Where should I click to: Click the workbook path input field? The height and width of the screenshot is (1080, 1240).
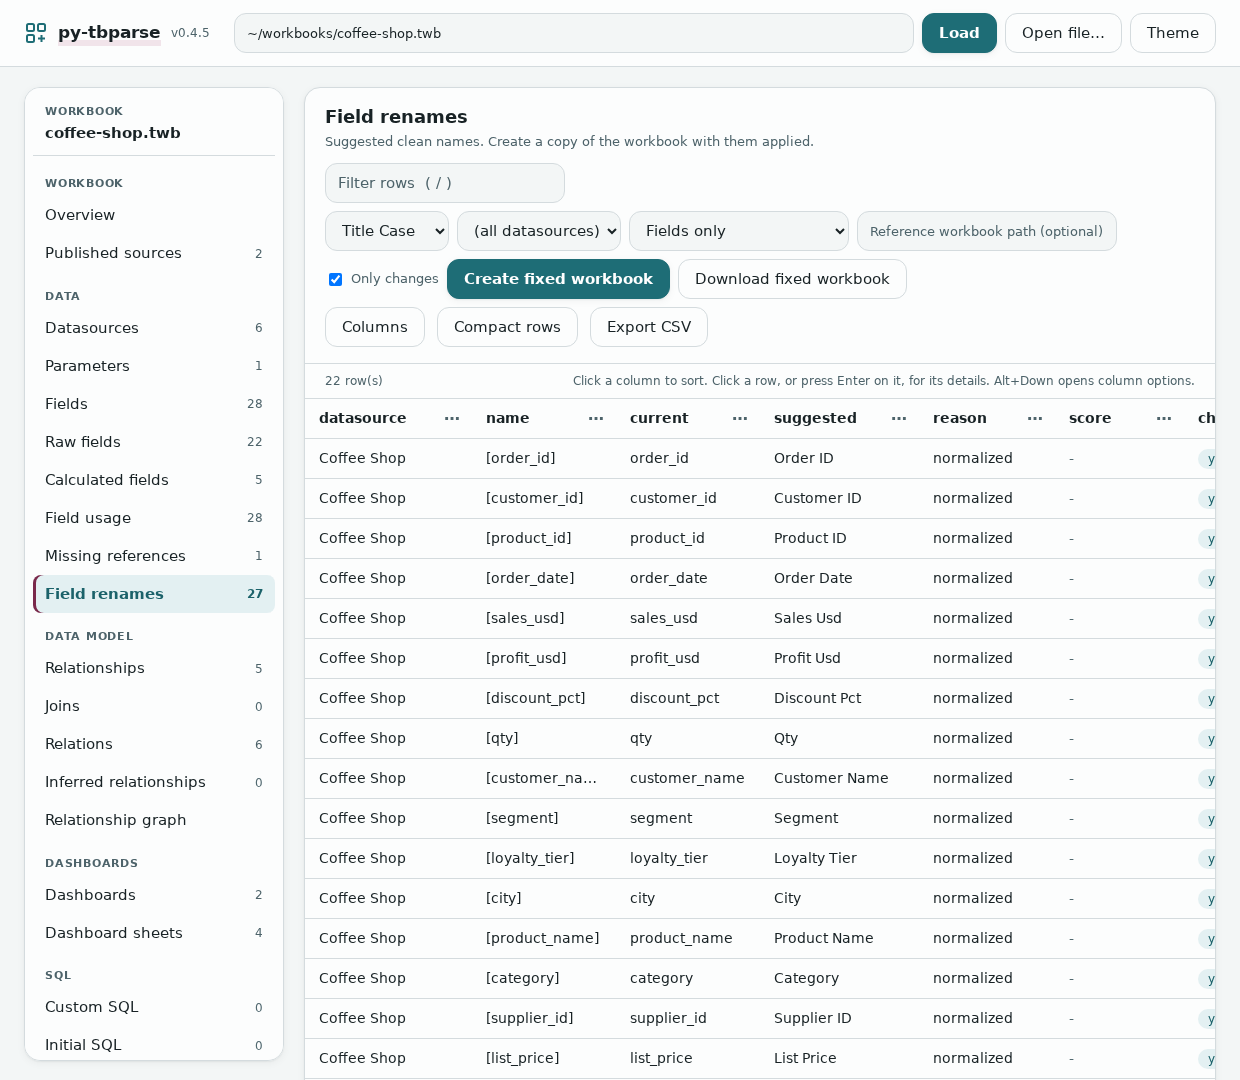point(574,33)
